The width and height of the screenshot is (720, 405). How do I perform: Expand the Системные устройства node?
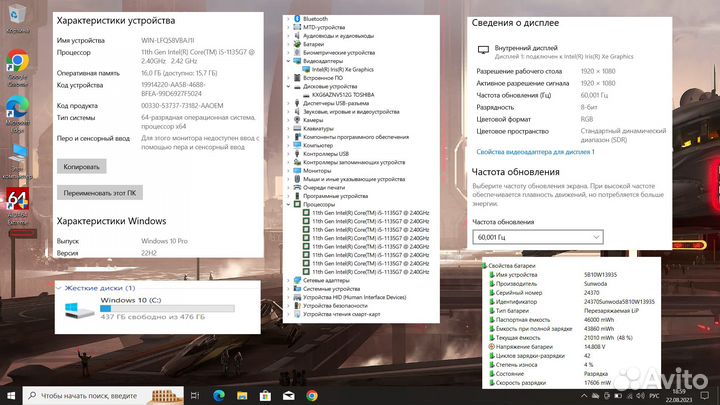pos(288,289)
